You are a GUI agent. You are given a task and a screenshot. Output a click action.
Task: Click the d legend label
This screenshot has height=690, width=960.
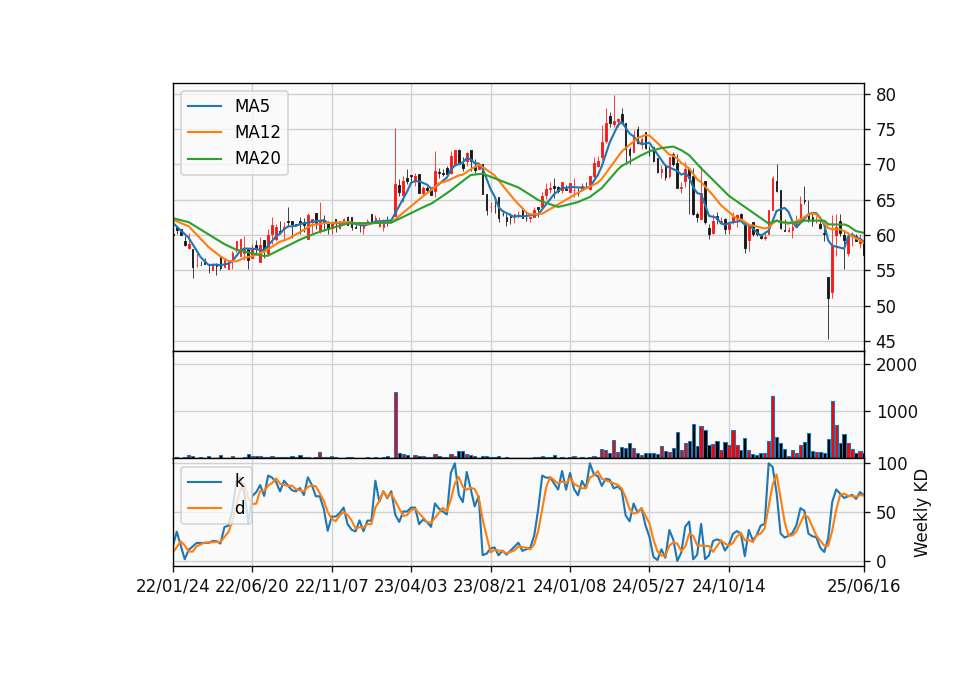(239, 508)
